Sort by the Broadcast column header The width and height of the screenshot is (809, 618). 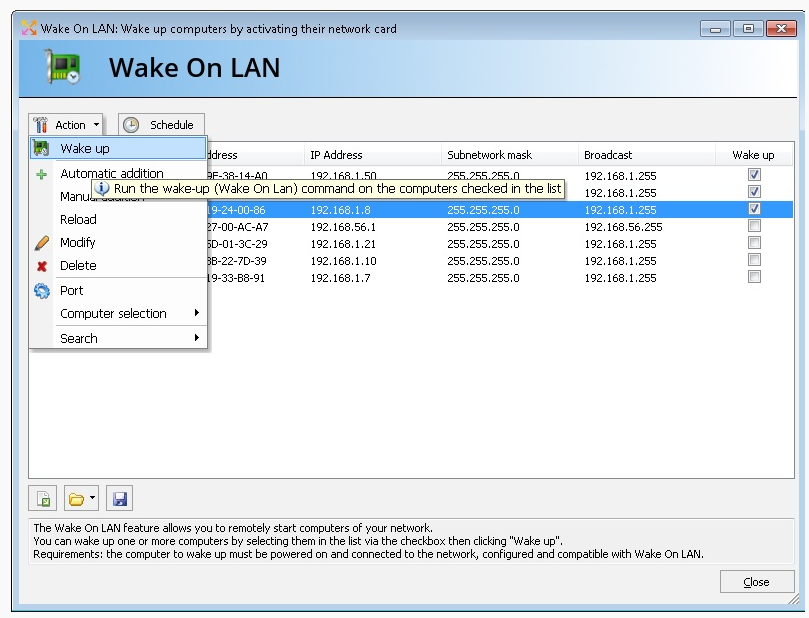coord(646,155)
